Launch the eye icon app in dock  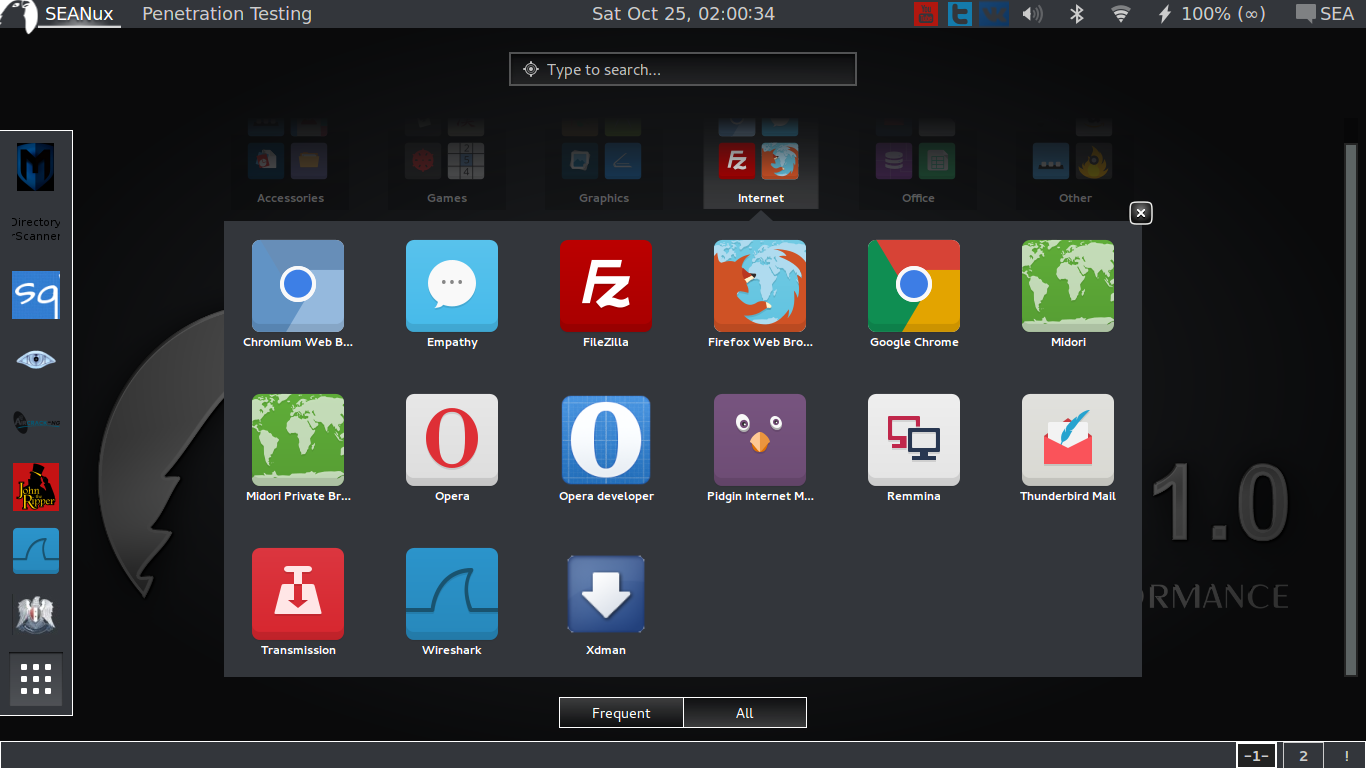pos(36,359)
